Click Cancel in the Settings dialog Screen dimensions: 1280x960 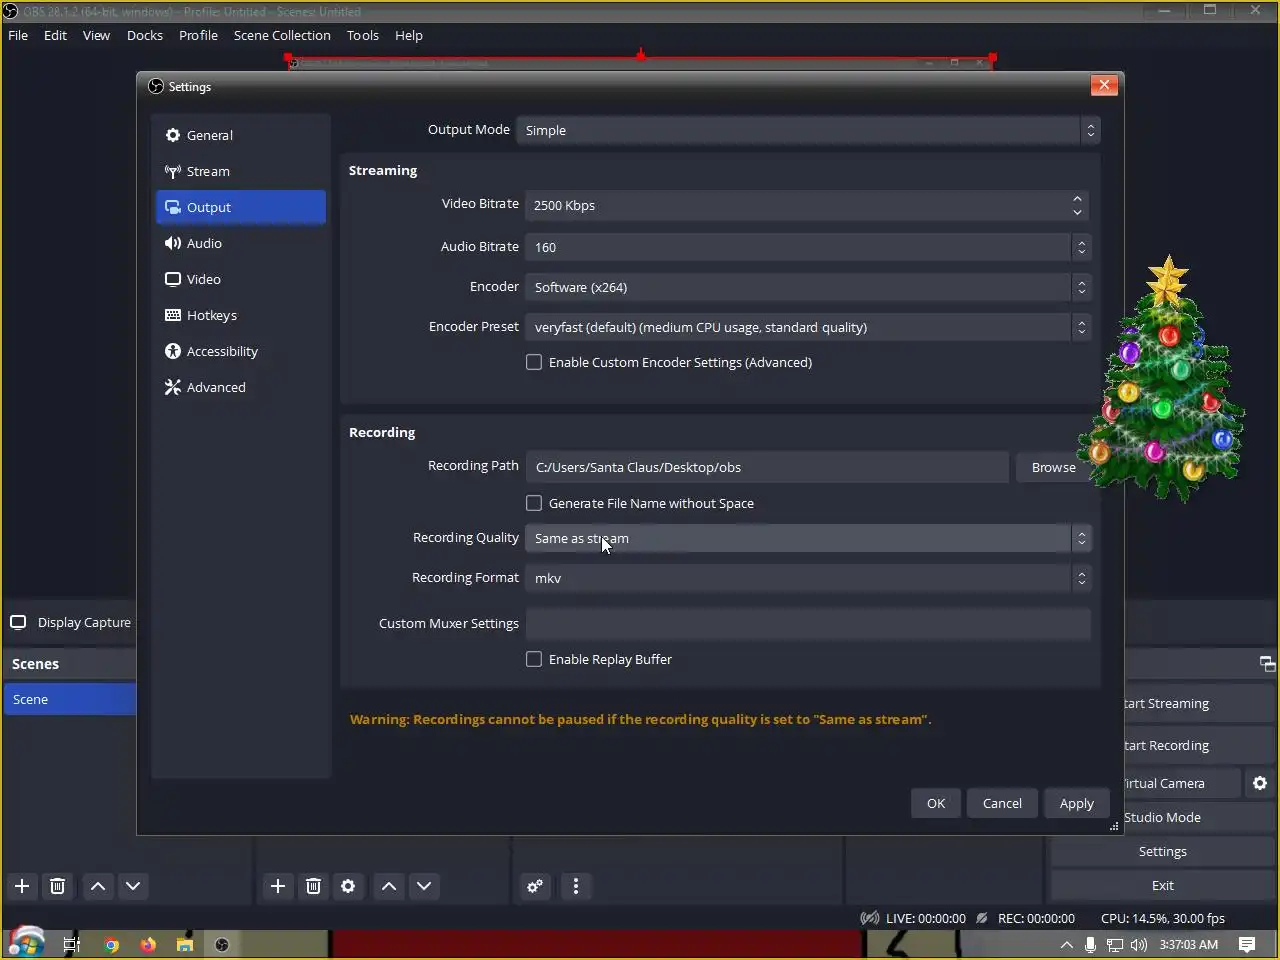click(x=1002, y=803)
